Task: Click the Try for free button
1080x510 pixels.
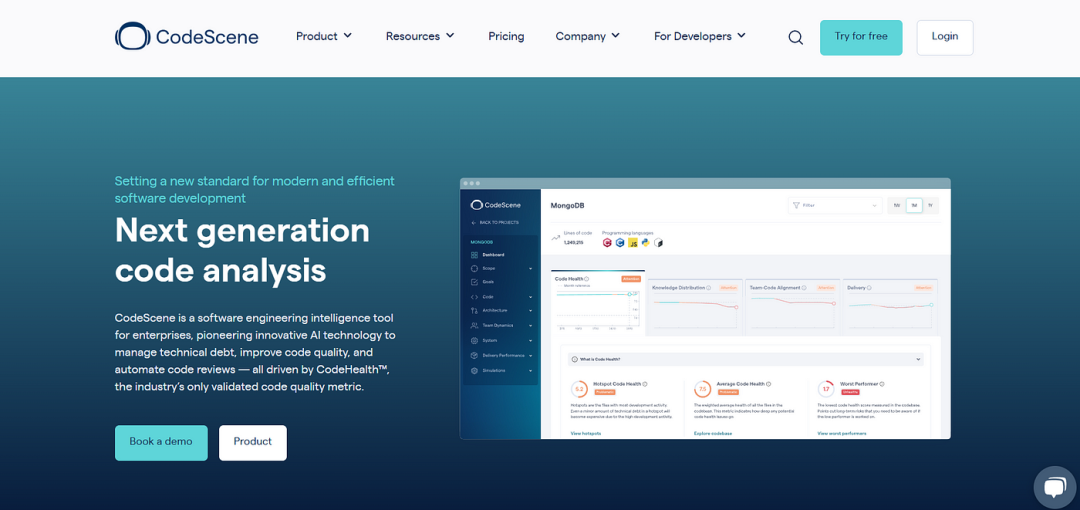Action: [x=861, y=37]
